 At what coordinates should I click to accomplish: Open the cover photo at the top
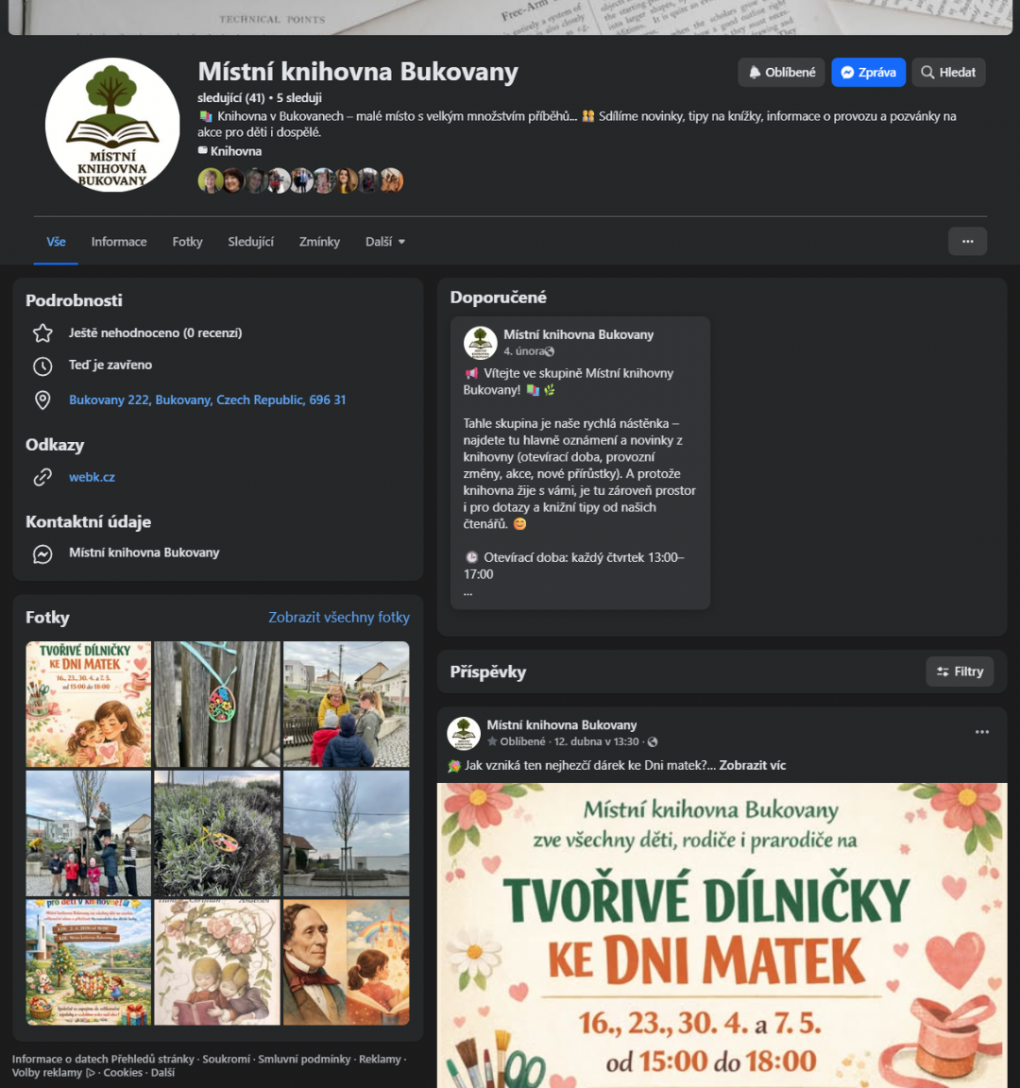pyautogui.click(x=510, y=17)
